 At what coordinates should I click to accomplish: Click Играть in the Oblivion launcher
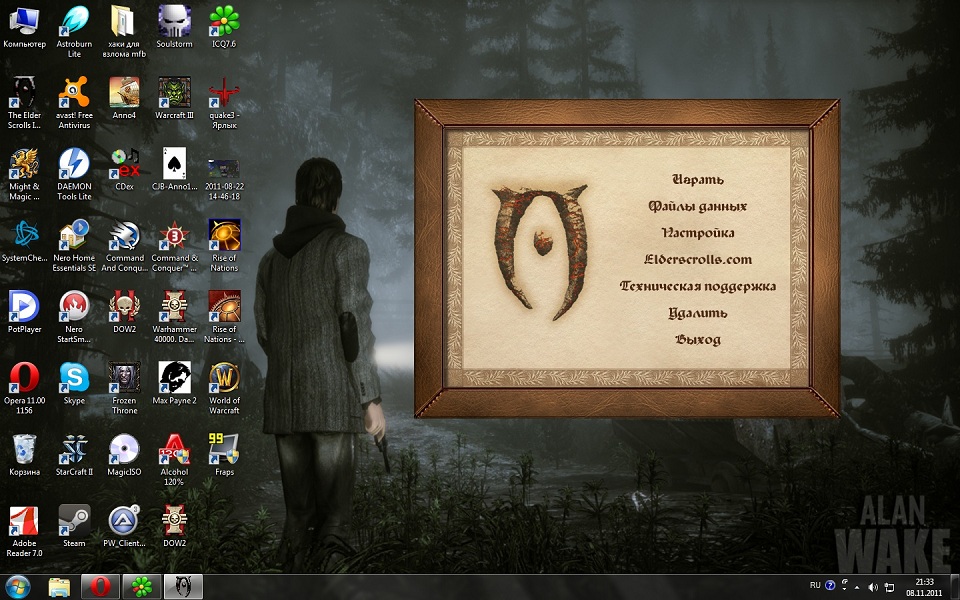tap(697, 180)
